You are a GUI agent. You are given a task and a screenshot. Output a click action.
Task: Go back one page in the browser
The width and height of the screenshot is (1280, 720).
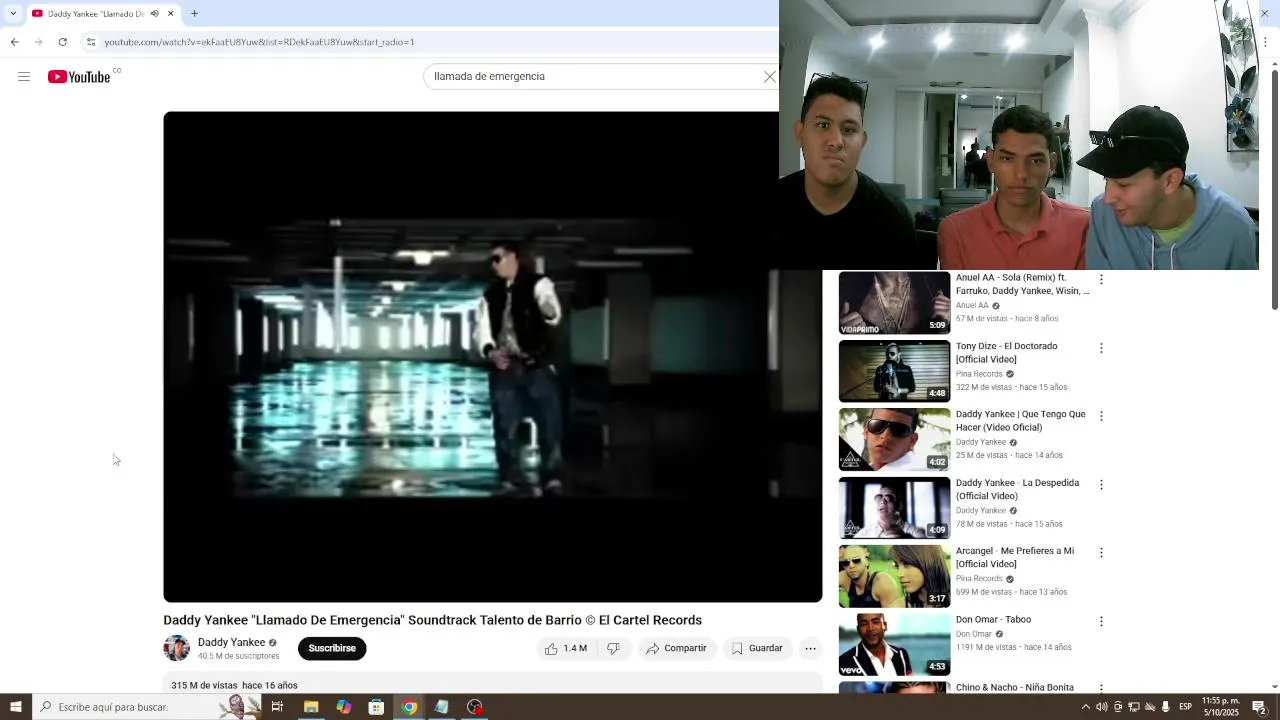point(14,42)
